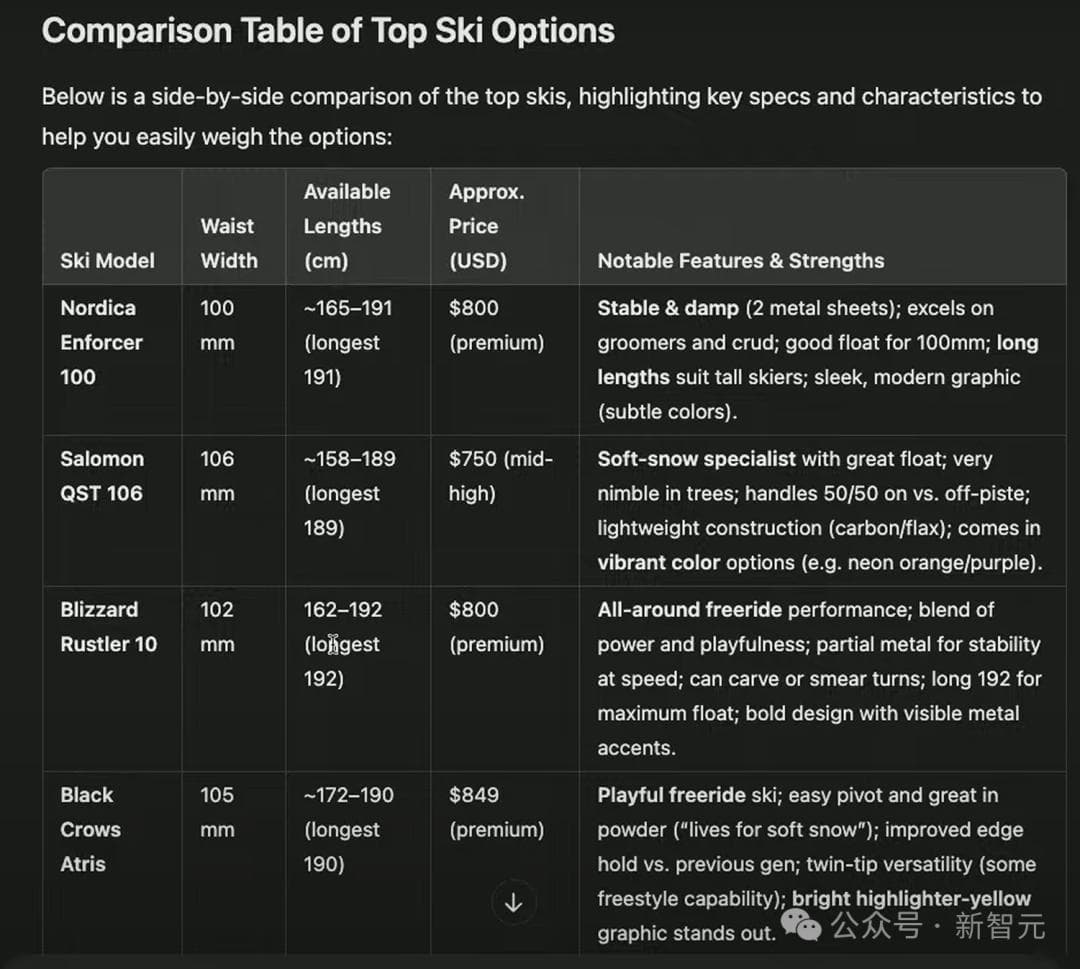Click the $849 (premium) price cell
1080x969 pixels.
click(x=496, y=812)
